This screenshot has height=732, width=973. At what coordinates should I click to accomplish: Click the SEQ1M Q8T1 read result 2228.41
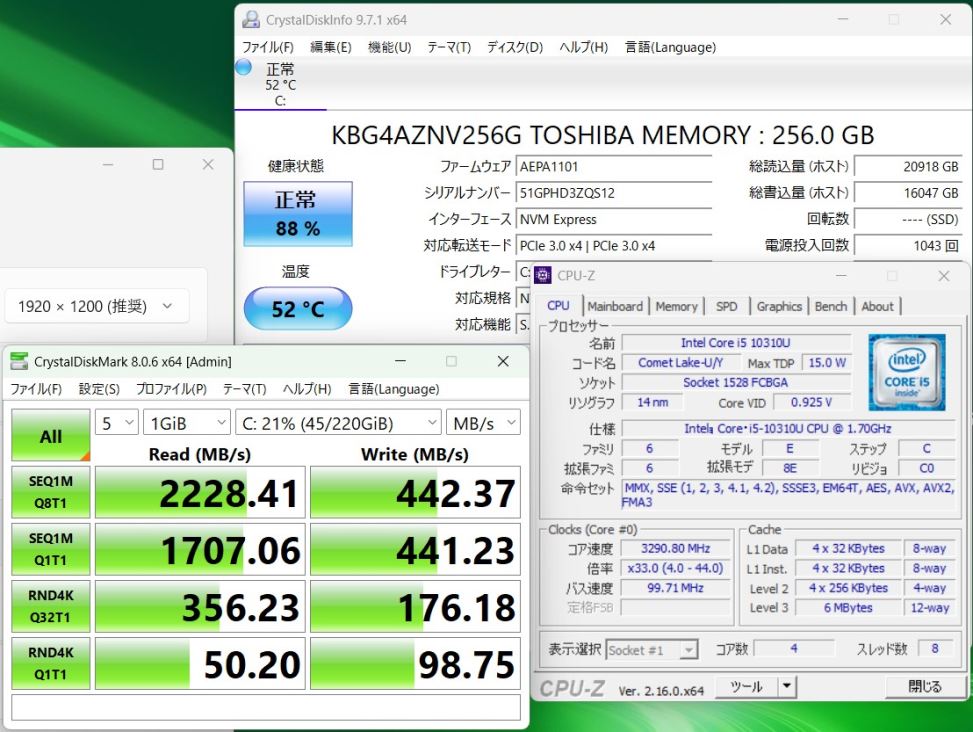pos(200,492)
